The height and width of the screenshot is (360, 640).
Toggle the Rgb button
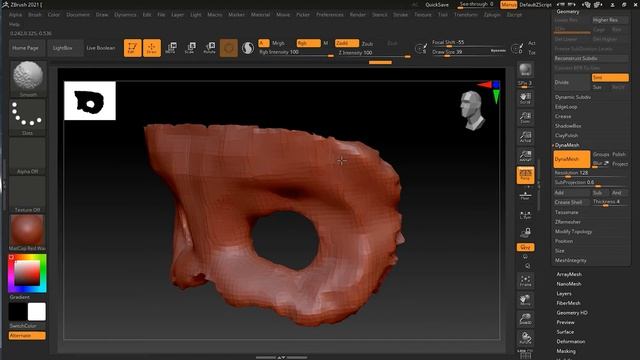309,43
